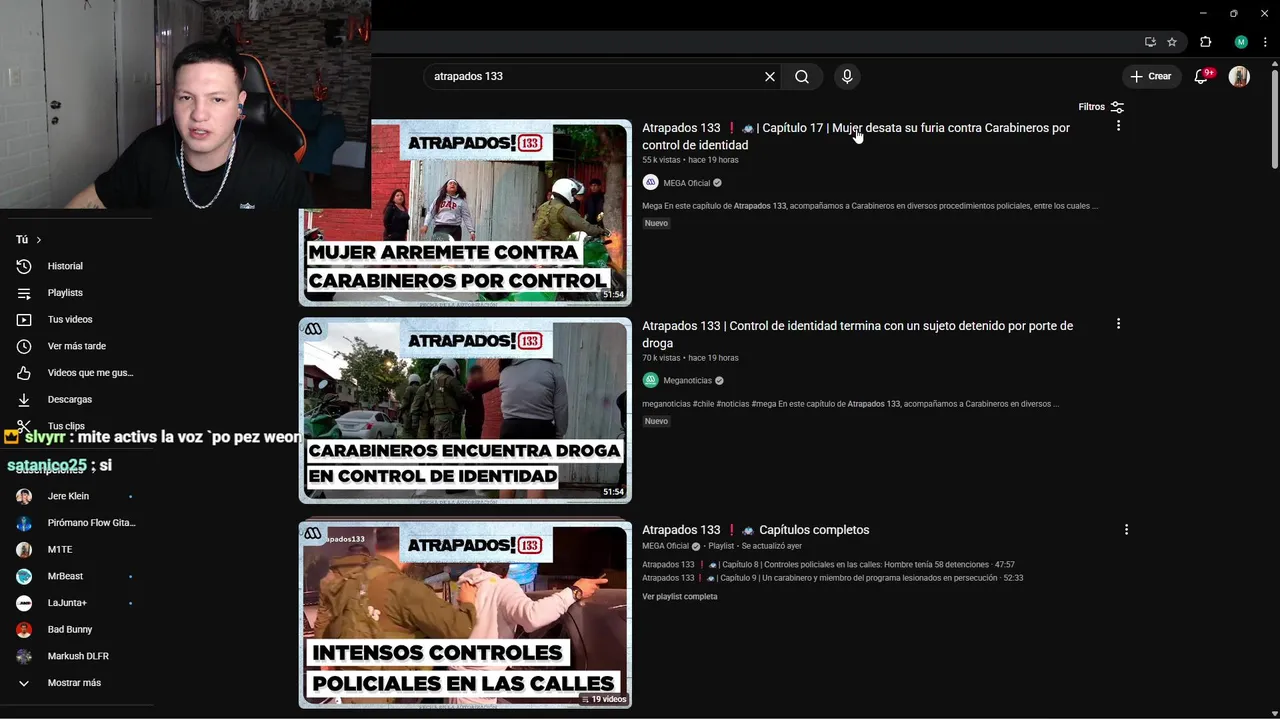
Task: Open options menu for Capítulos completos playlist
Action: (x=1126, y=529)
